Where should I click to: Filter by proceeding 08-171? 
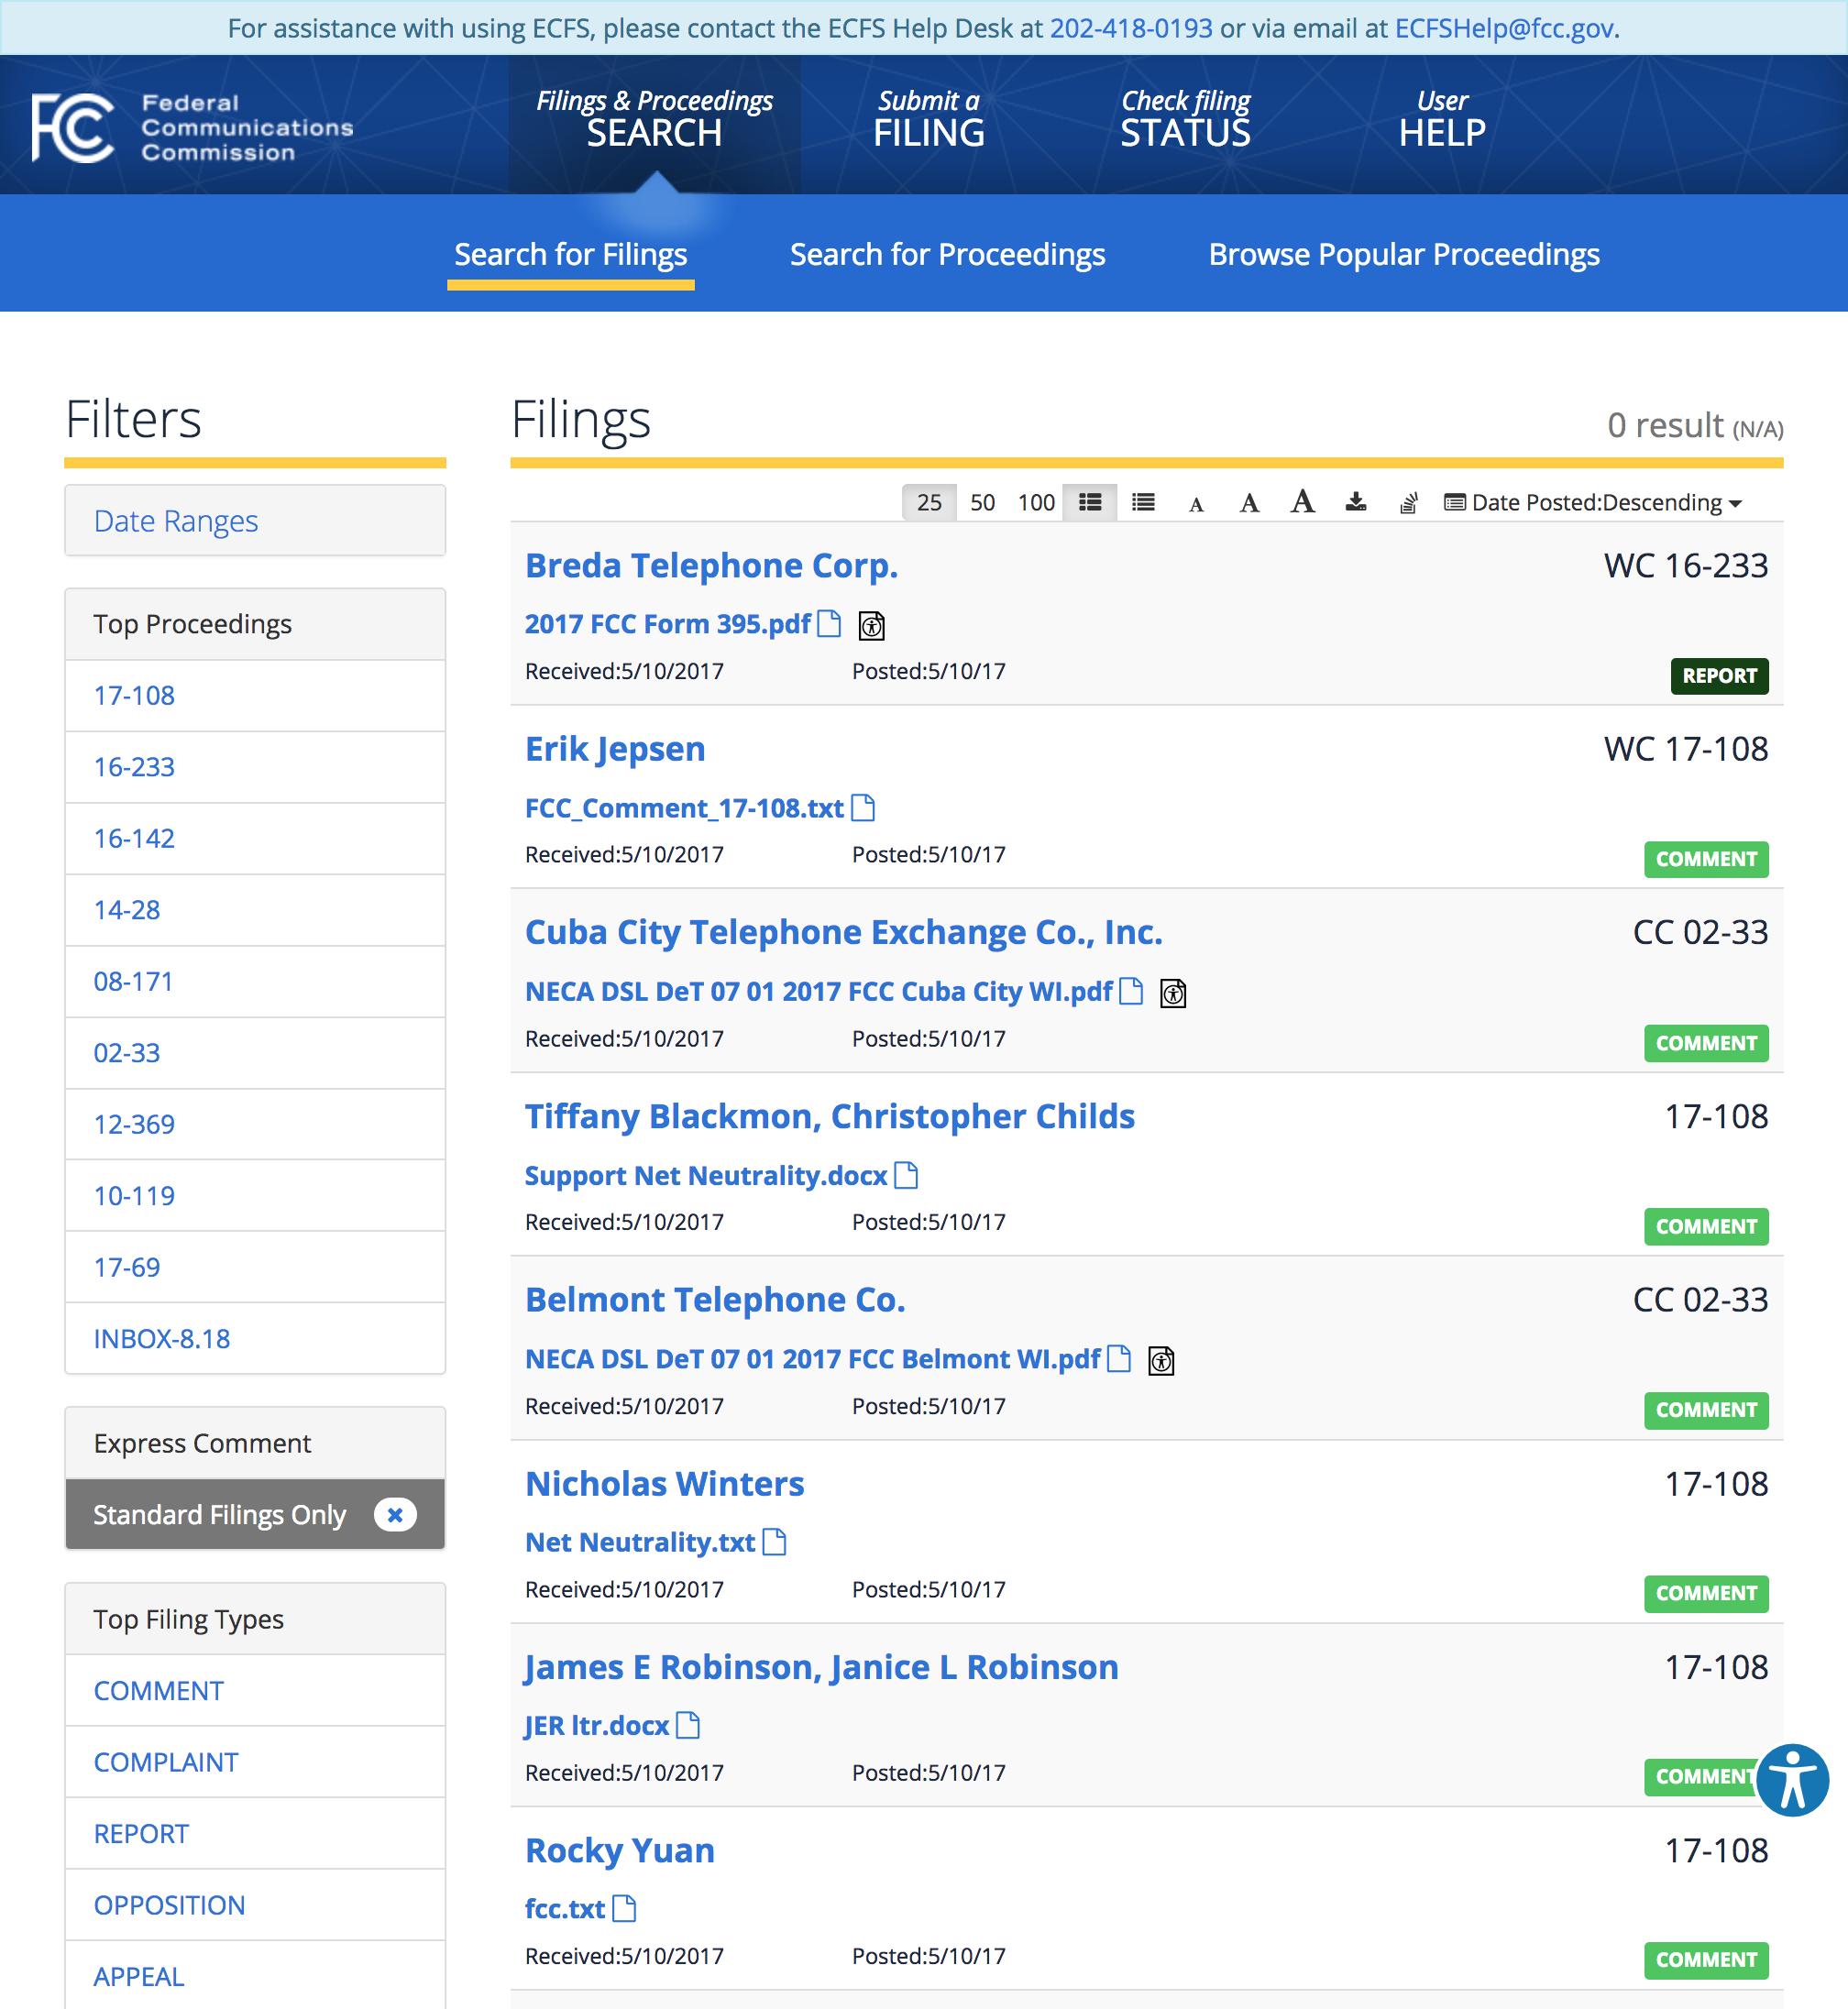click(x=255, y=981)
